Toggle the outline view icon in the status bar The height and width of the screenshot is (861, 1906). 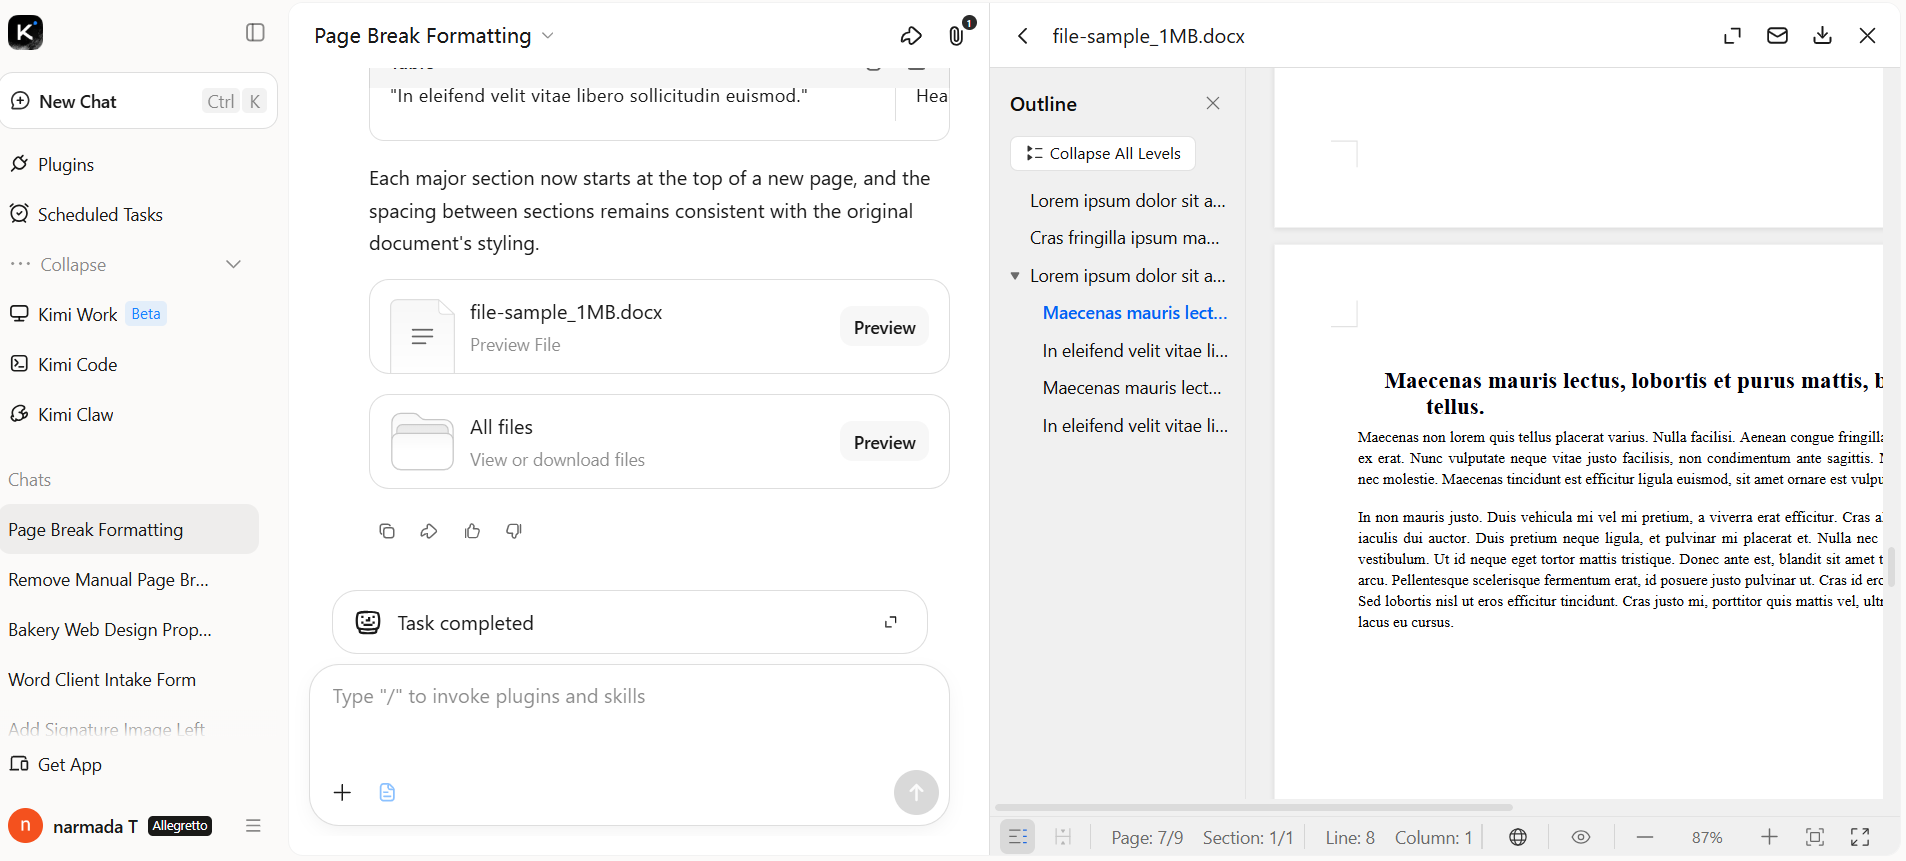coord(1018,837)
